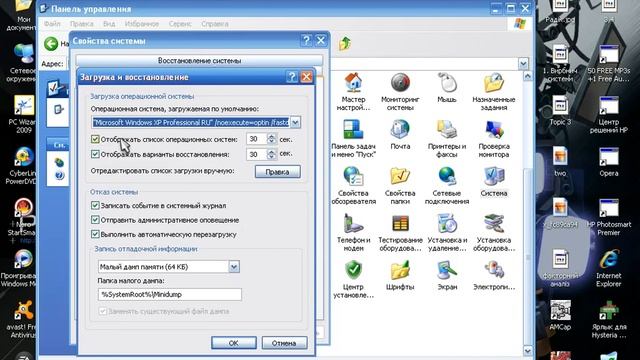The image size is (640, 360).
Task: Open the Файл menu
Action: click(x=52, y=24)
